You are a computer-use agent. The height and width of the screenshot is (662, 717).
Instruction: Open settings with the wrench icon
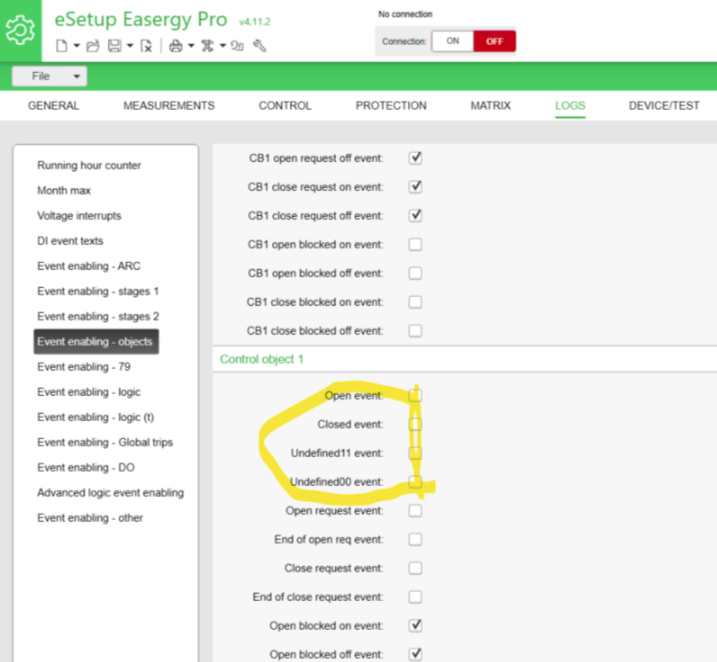(x=260, y=46)
